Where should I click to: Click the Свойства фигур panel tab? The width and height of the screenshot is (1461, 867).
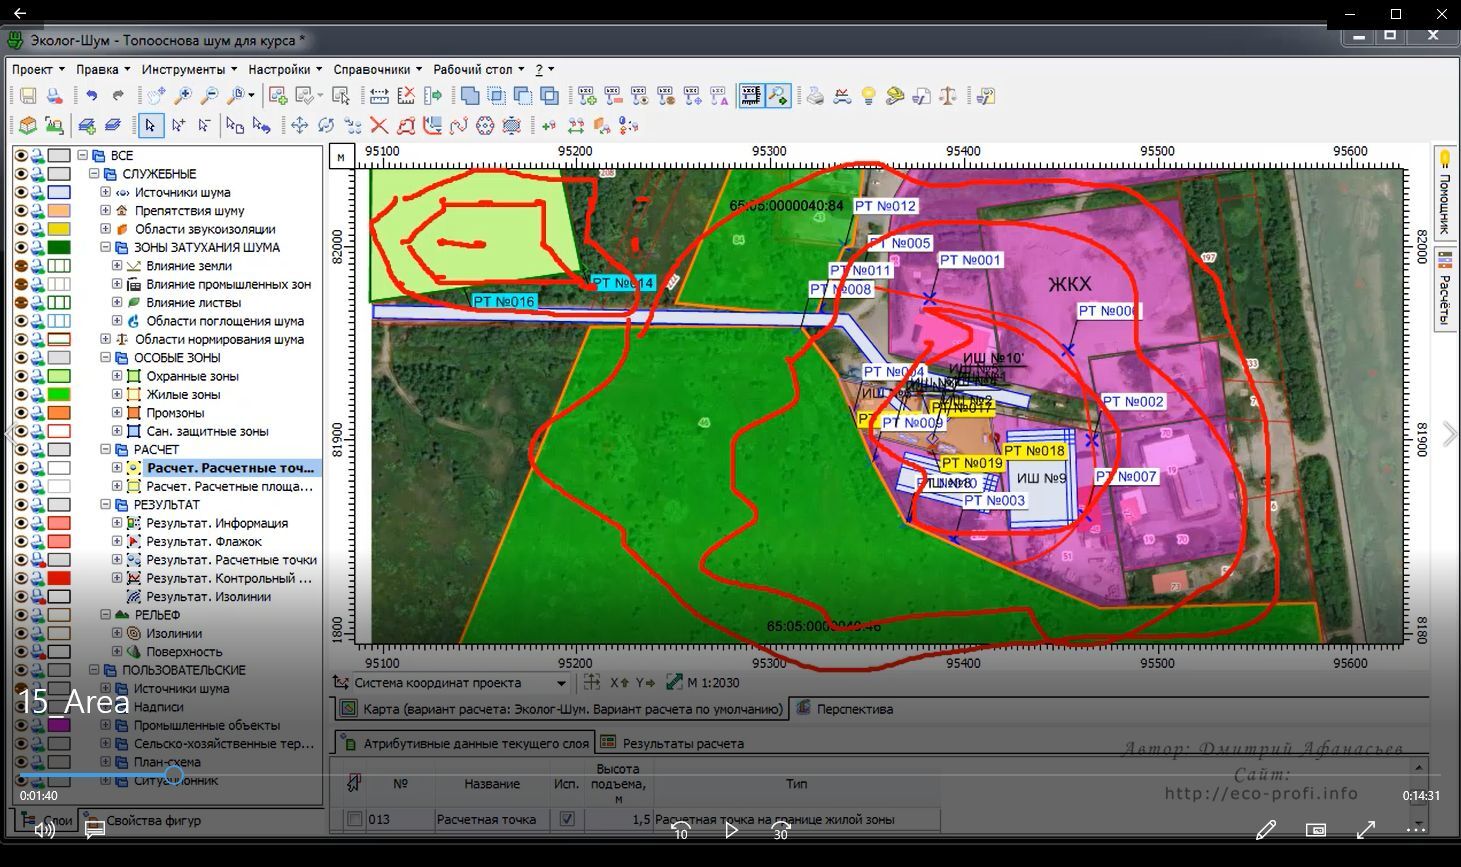pyautogui.click(x=152, y=821)
